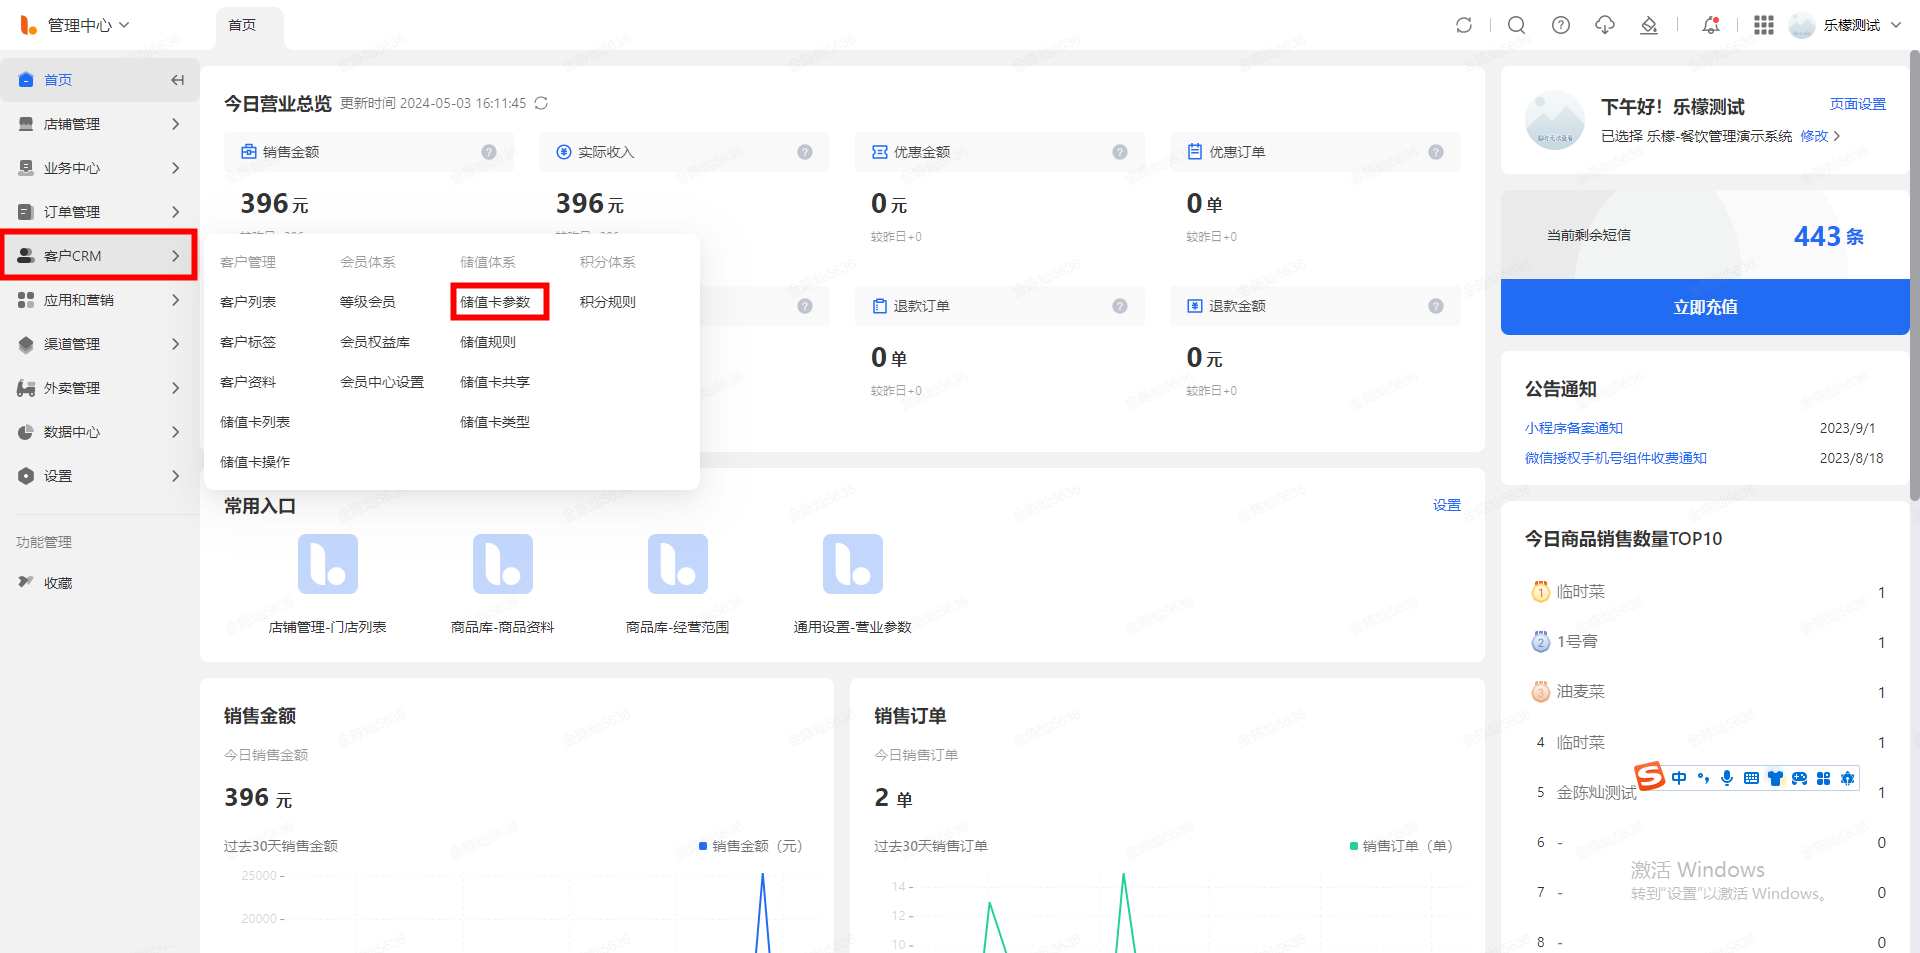Viewport: 1920px width, 953px height.
Task: Click the Sogou soft keyboard icon
Action: click(1751, 778)
